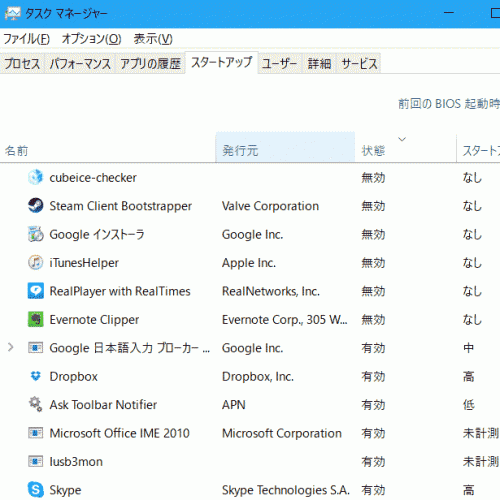Click the 高 impact of Skype
Image resolution: width=500 pixels, height=500 pixels.
[x=469, y=490]
